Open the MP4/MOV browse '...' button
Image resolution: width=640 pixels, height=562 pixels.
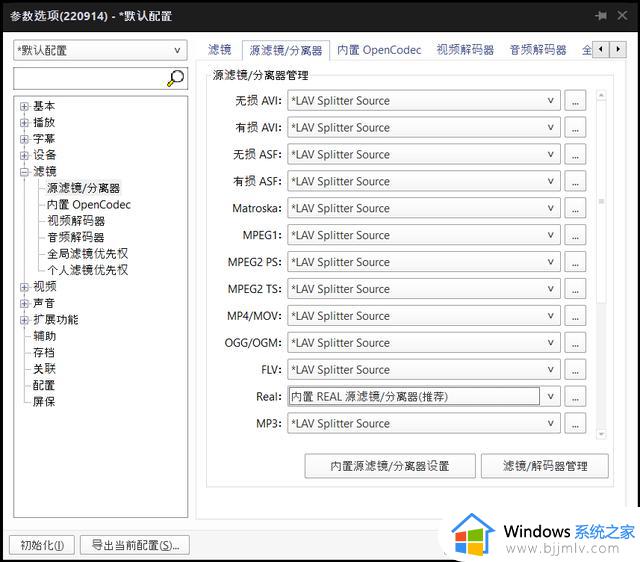point(575,316)
